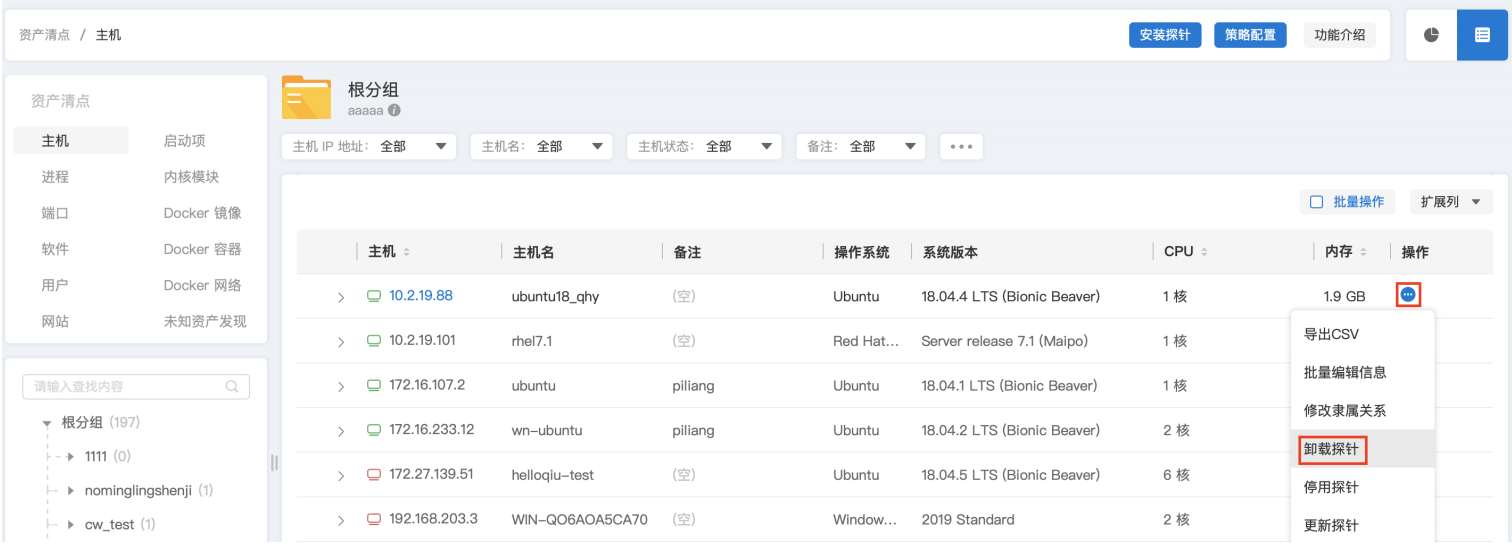This screenshot has height=554, width=1512.
Task: Select 卸载探针 from the context menu
Action: pos(1331,450)
